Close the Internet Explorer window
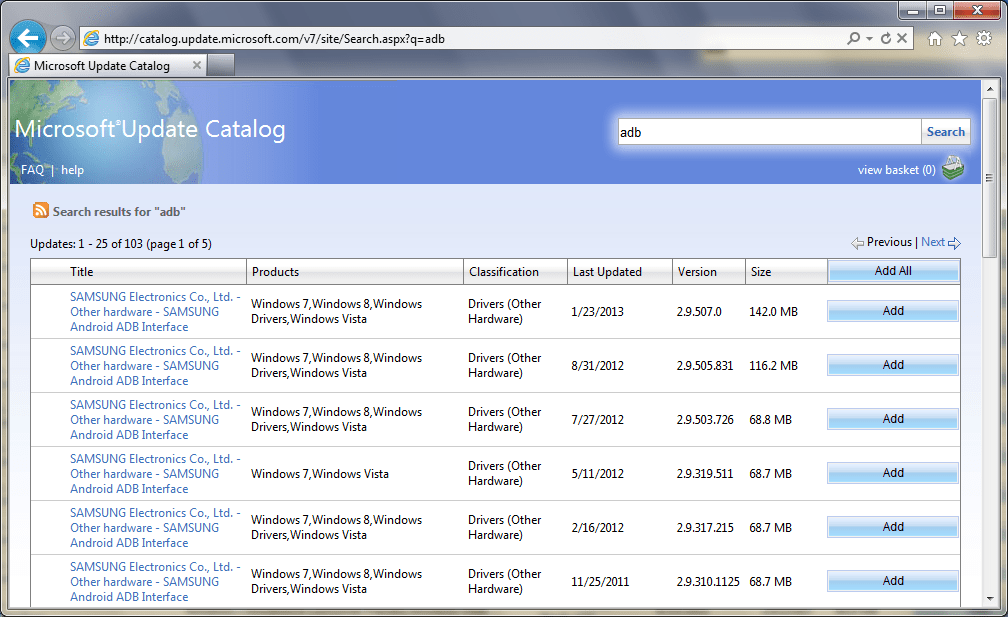The image size is (1008, 617). (977, 10)
